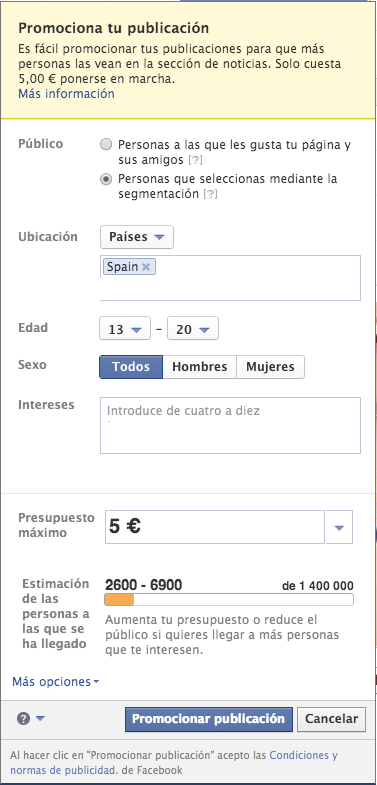Select the Todos gender option

(x=131, y=367)
